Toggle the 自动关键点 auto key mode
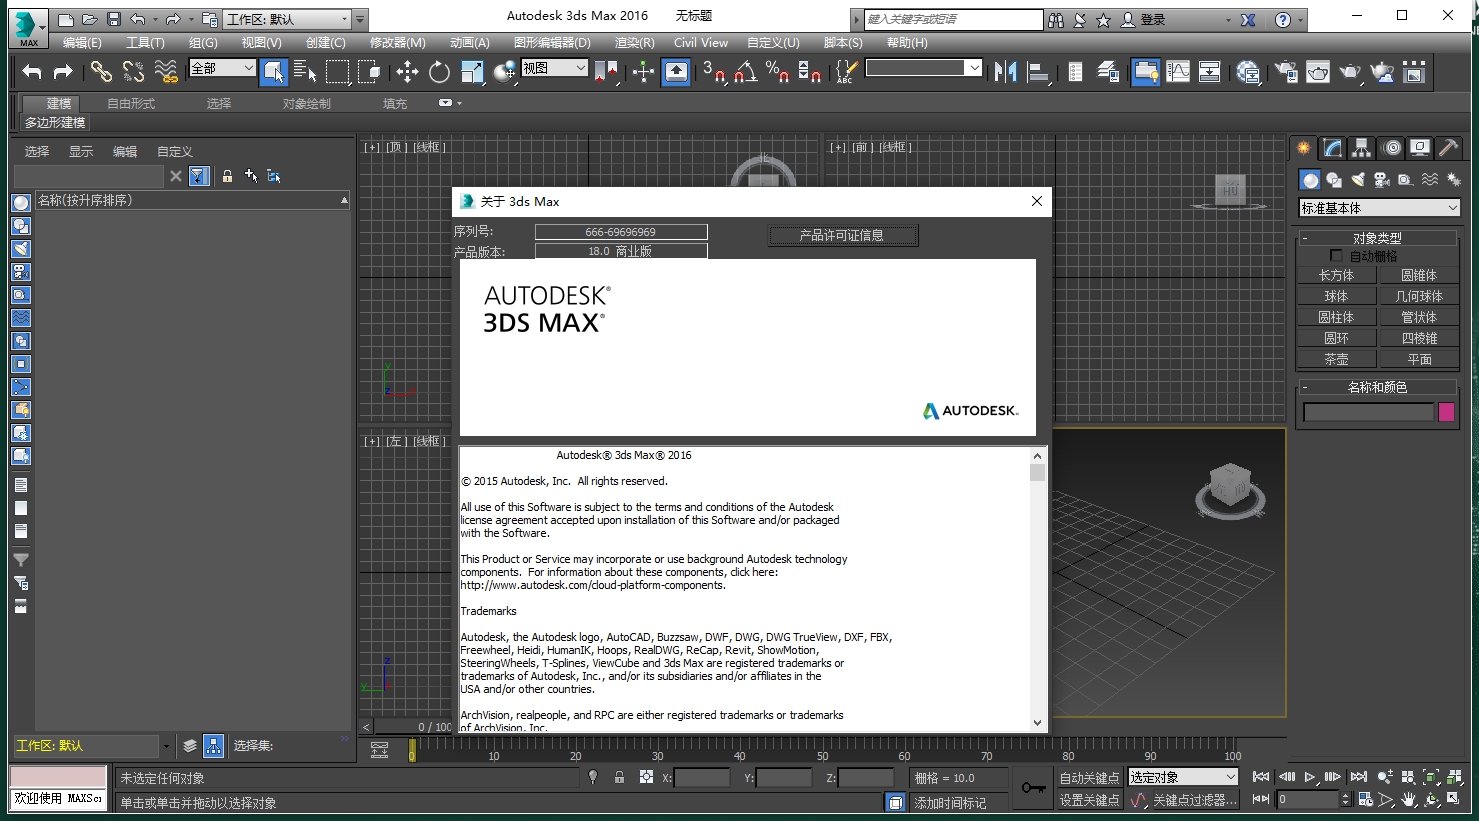 tap(1089, 777)
